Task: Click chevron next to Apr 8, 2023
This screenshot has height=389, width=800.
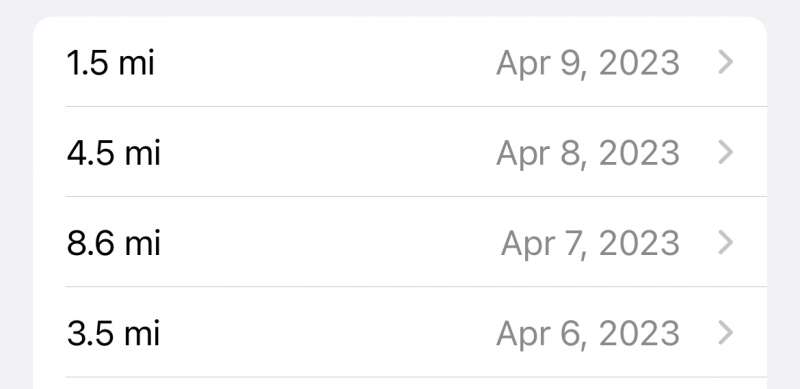Action: [726, 153]
